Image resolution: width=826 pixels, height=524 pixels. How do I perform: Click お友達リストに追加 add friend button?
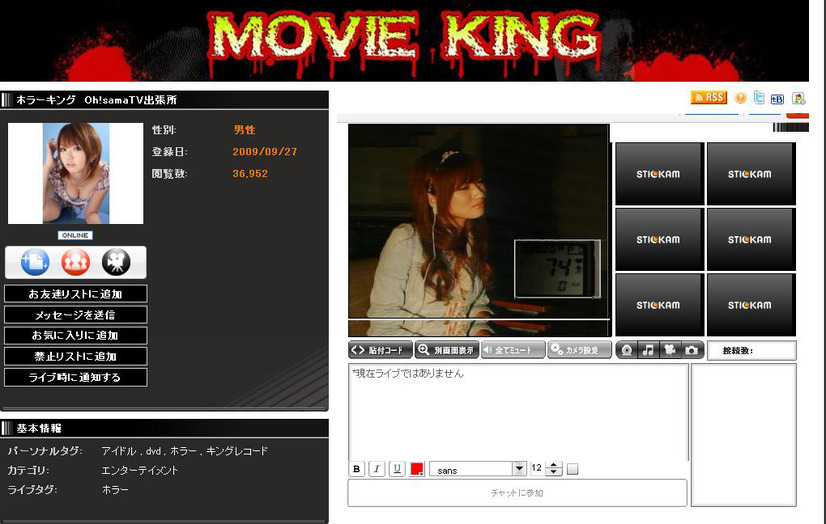pyautogui.click(x=75, y=294)
